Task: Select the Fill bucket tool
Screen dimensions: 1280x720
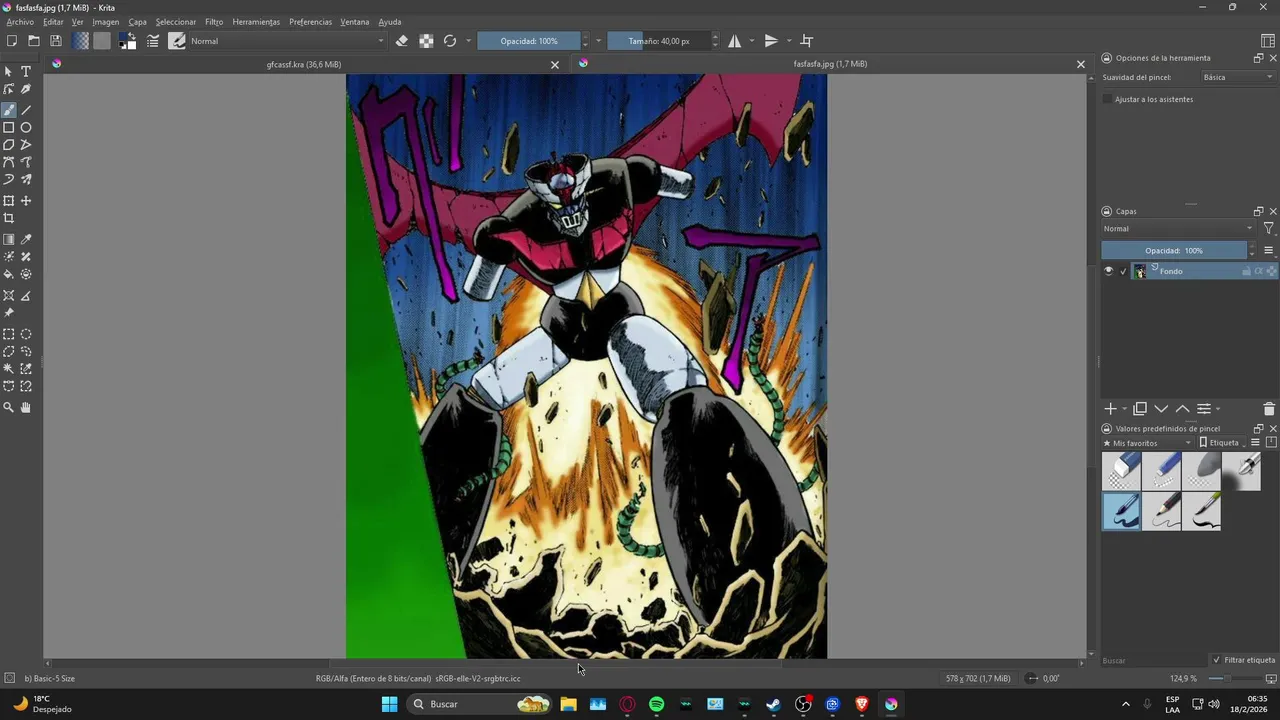Action: pyautogui.click(x=9, y=274)
